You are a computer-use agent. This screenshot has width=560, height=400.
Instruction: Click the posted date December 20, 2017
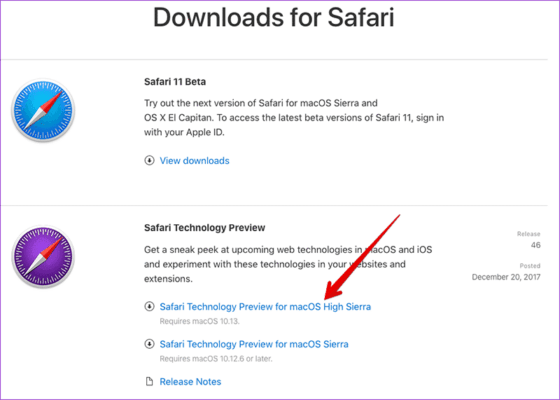point(506,277)
